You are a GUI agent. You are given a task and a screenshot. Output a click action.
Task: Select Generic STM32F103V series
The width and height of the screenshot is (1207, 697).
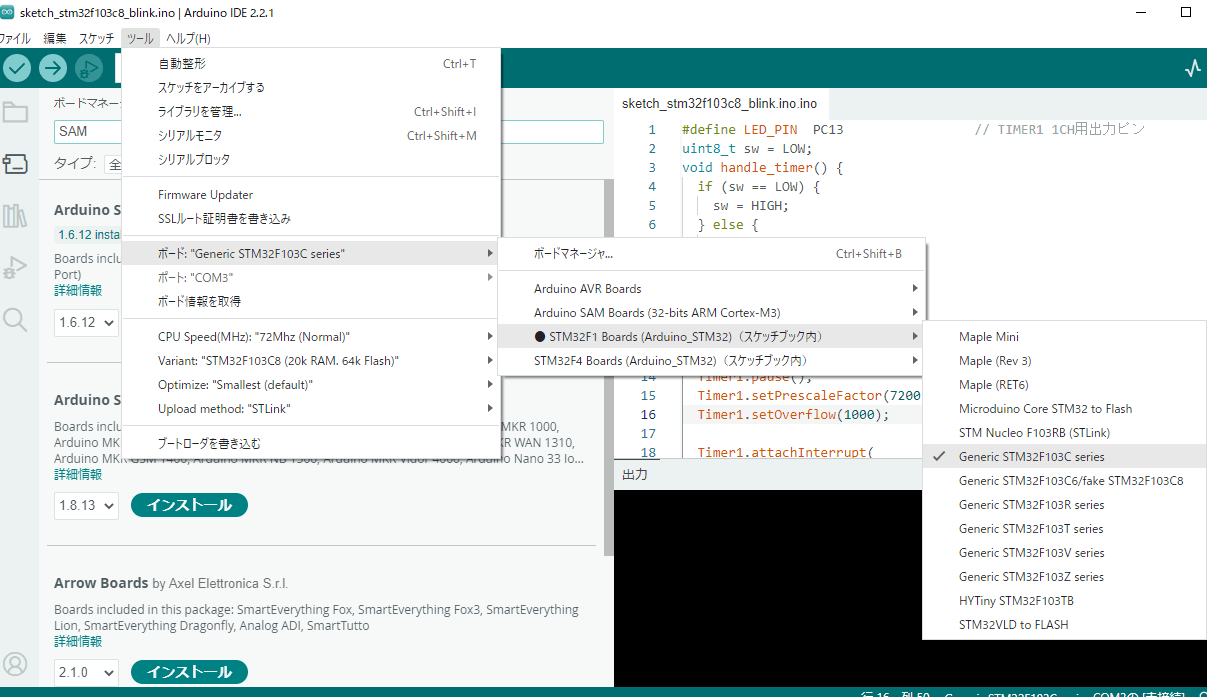pos(1064,553)
